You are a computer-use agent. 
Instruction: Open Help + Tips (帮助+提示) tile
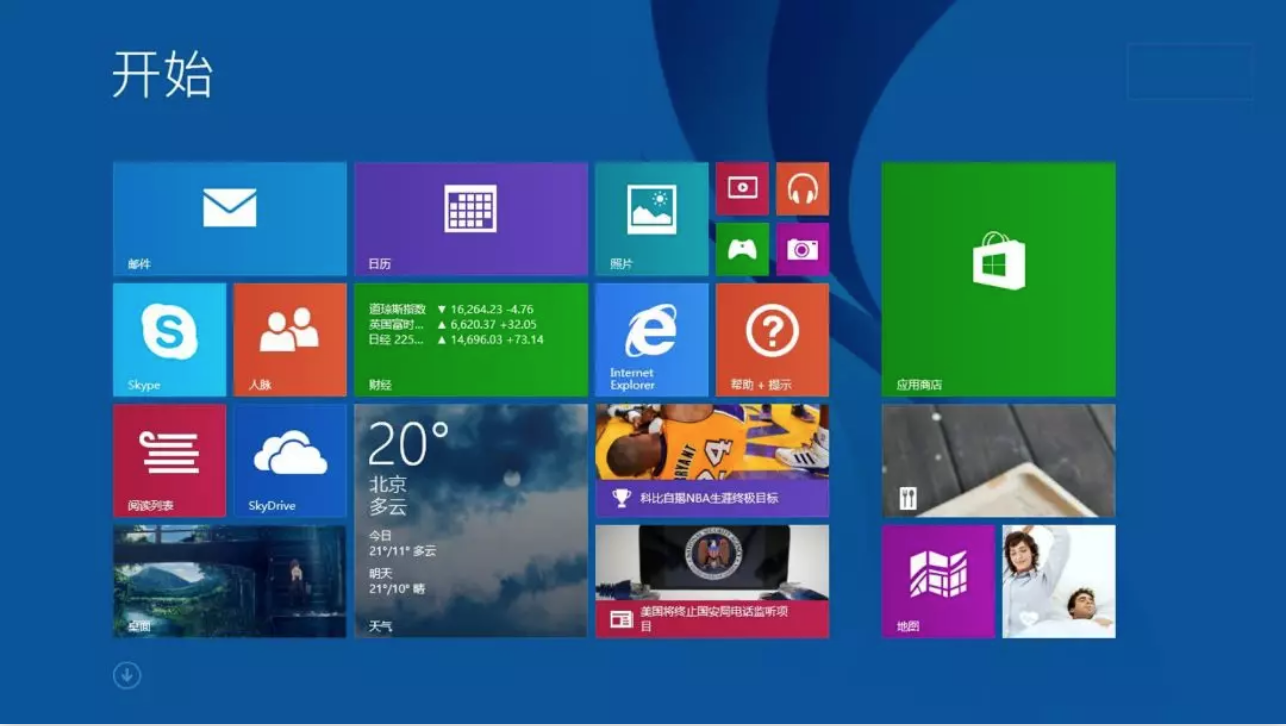[772, 340]
